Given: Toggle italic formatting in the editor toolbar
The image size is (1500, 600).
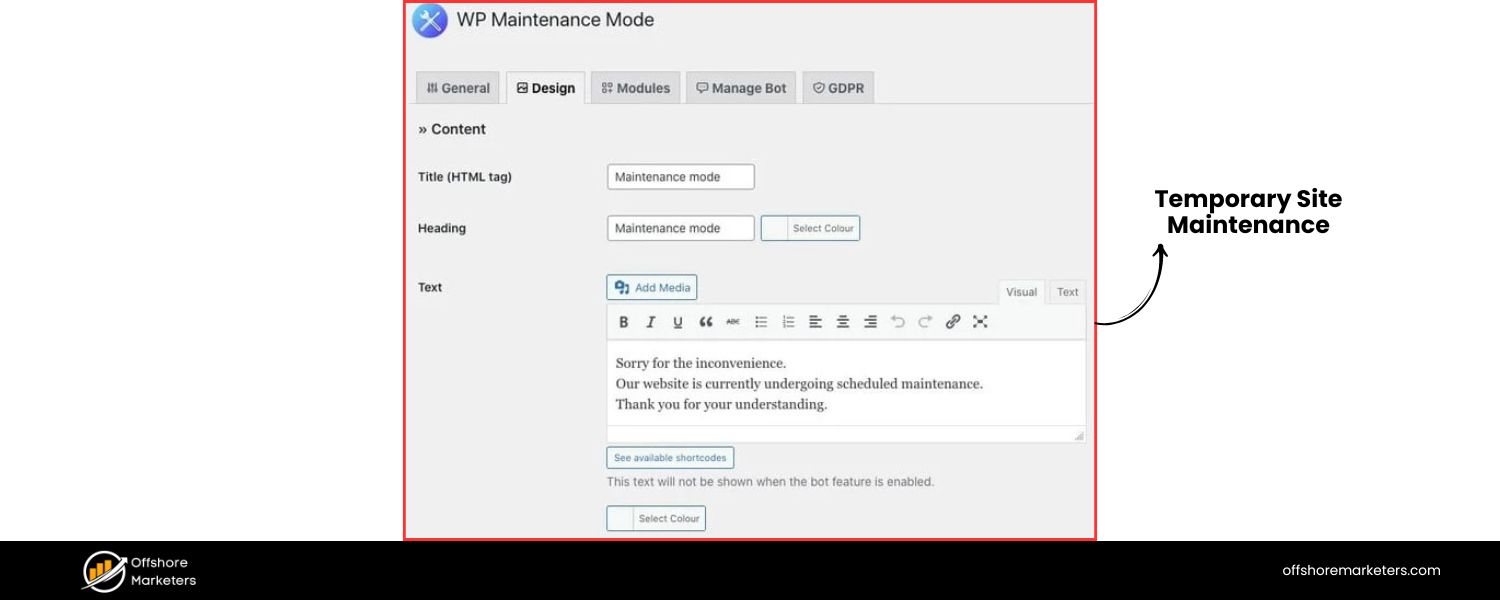Looking at the screenshot, I should pos(650,322).
